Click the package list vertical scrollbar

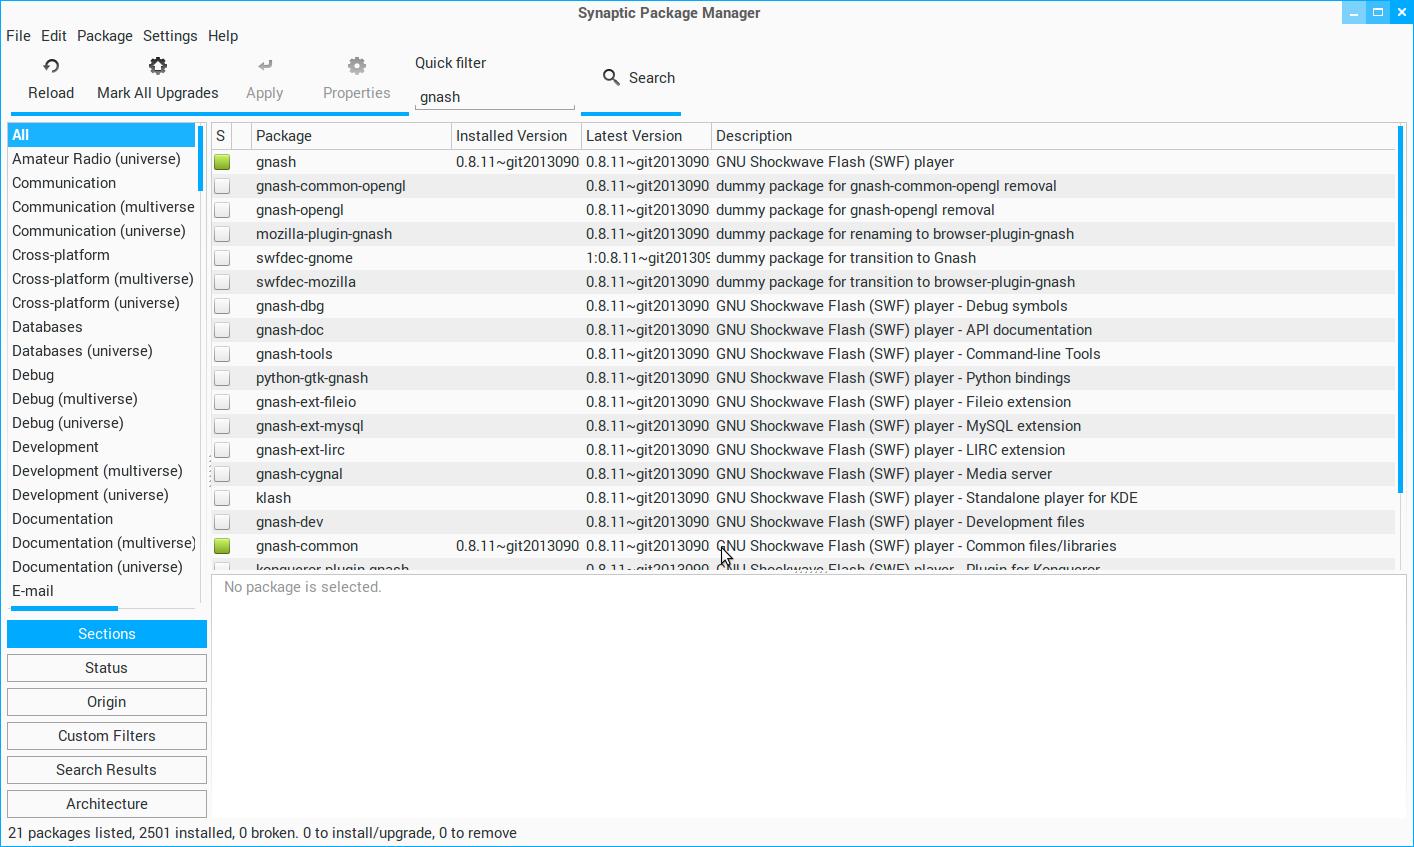tap(1399, 310)
